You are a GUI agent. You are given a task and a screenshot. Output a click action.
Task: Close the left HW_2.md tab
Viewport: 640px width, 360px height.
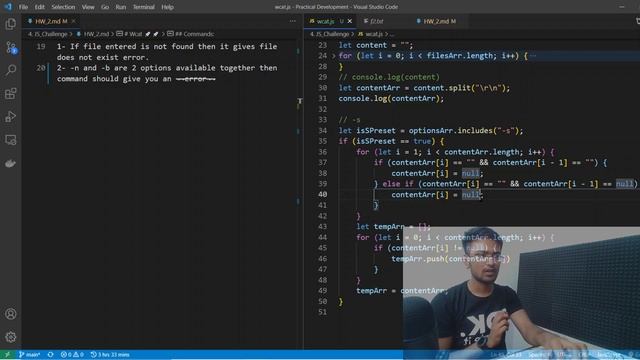coord(73,21)
